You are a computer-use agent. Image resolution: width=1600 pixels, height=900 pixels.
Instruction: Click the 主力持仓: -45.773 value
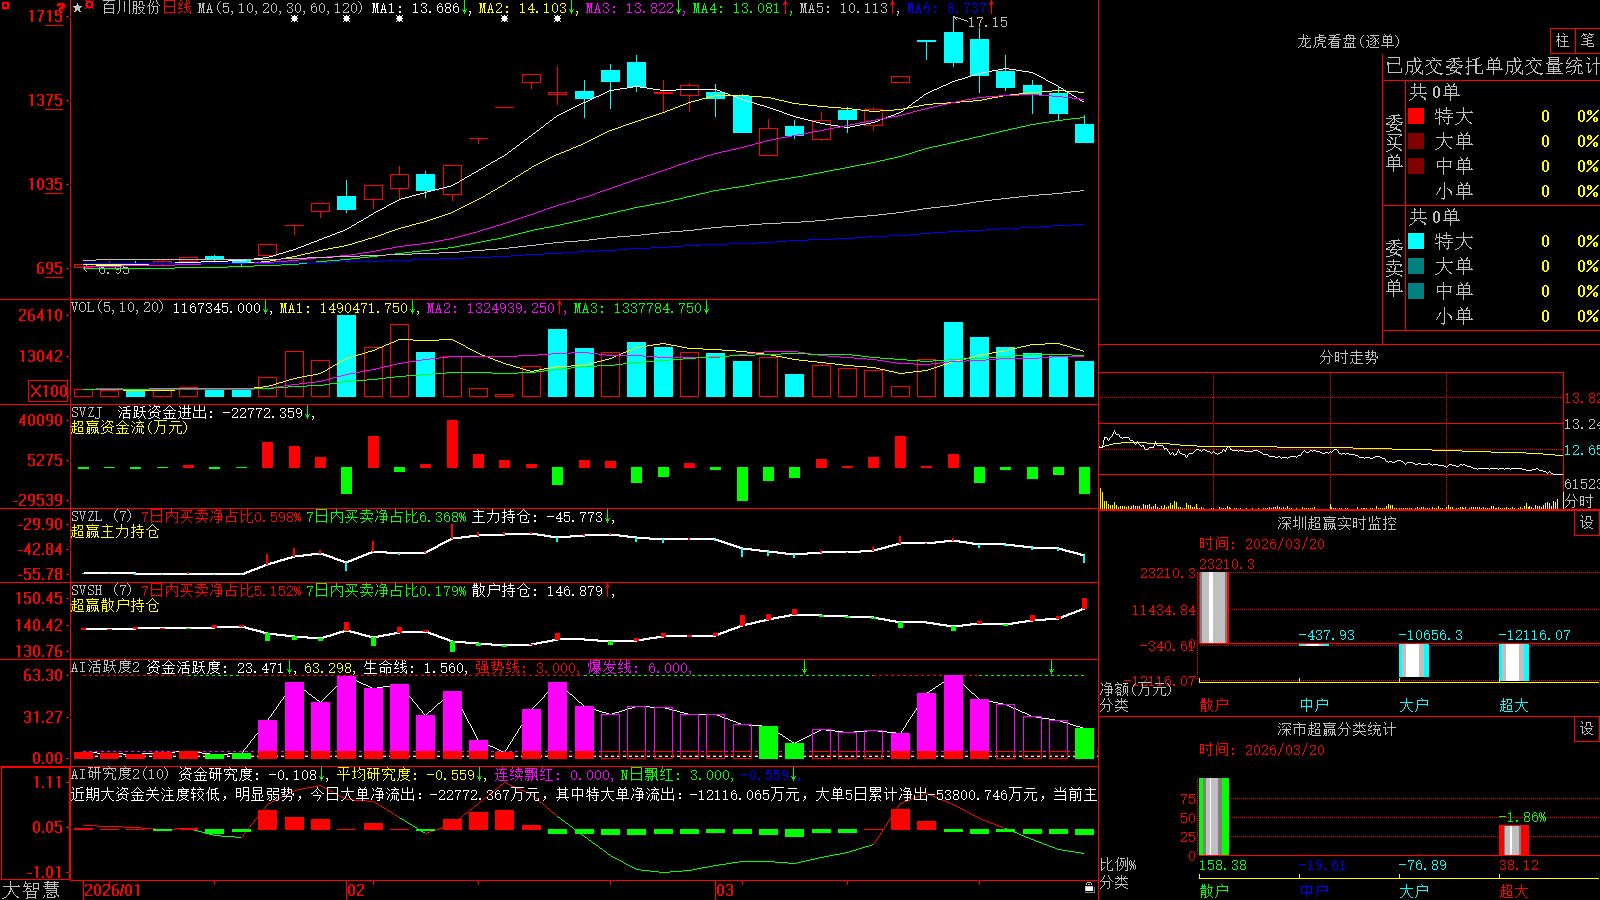click(x=542, y=517)
